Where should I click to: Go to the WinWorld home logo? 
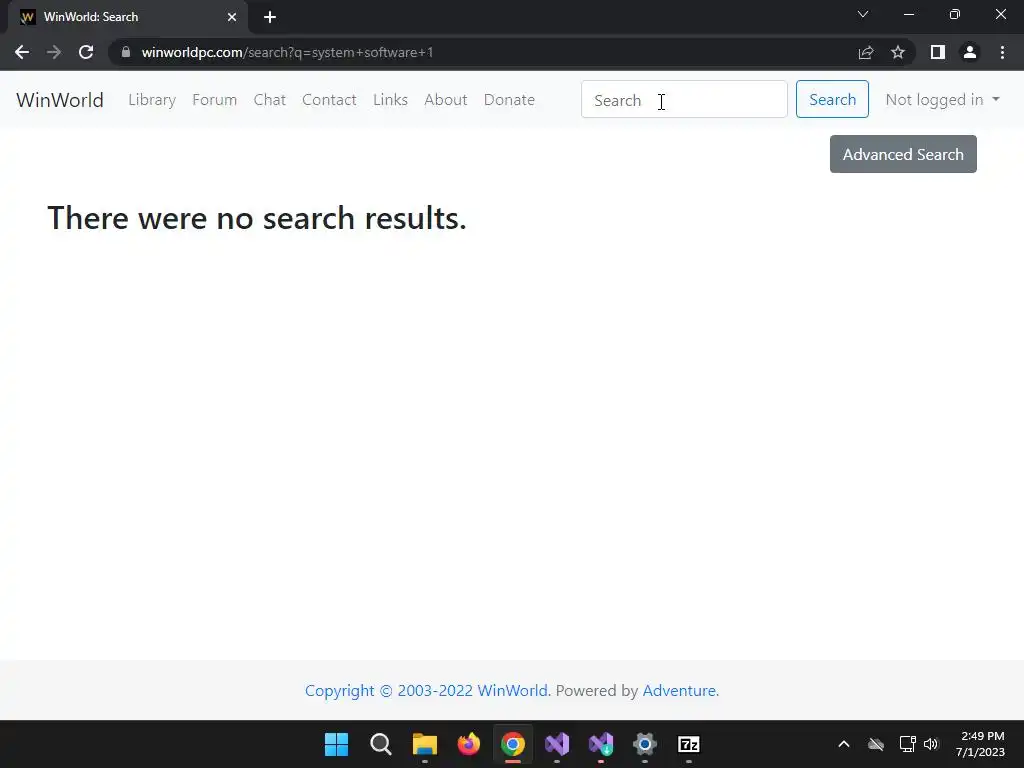coord(60,100)
